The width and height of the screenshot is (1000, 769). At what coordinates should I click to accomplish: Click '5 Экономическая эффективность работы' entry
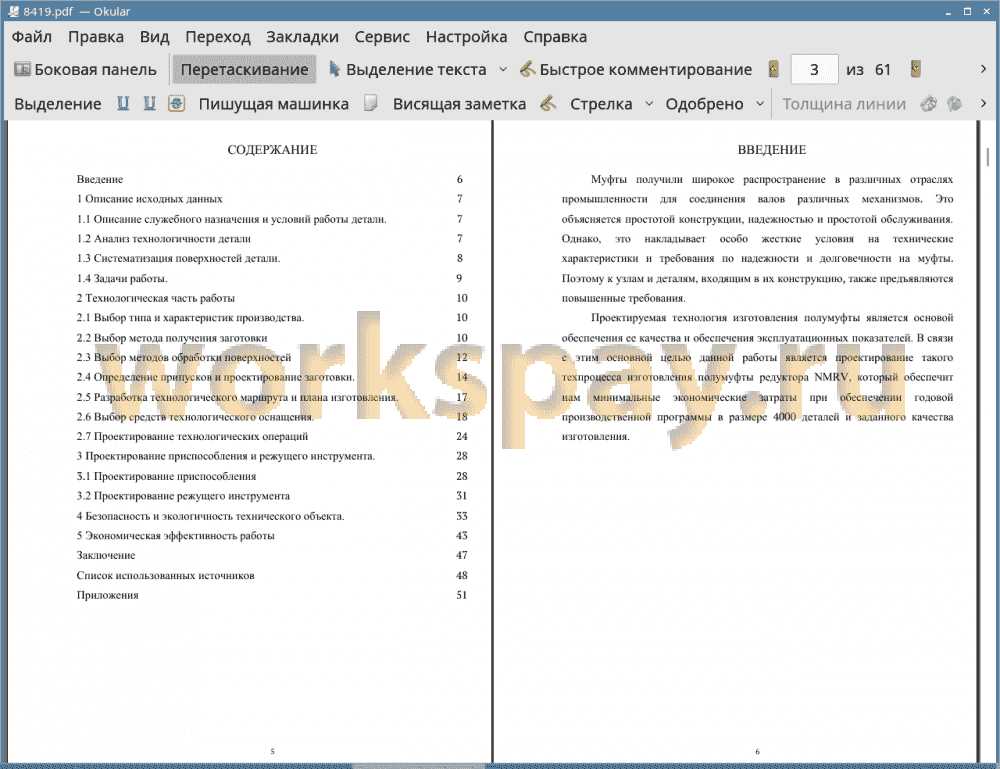175,536
